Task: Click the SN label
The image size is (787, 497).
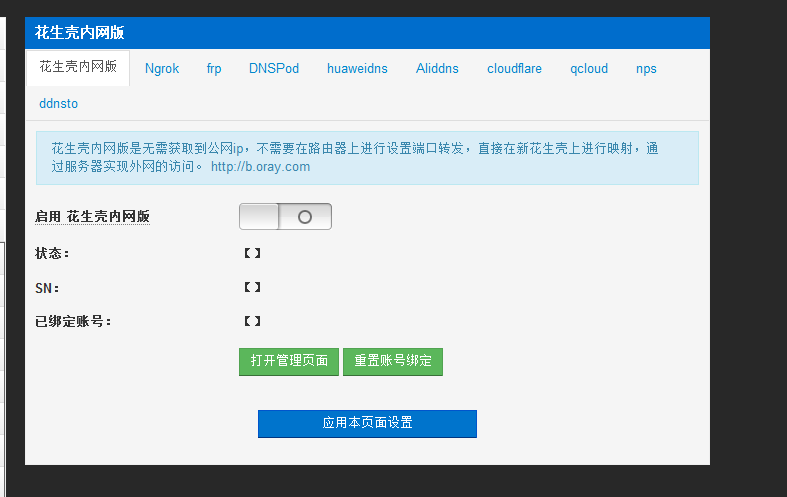Action: pyautogui.click(x=47, y=288)
